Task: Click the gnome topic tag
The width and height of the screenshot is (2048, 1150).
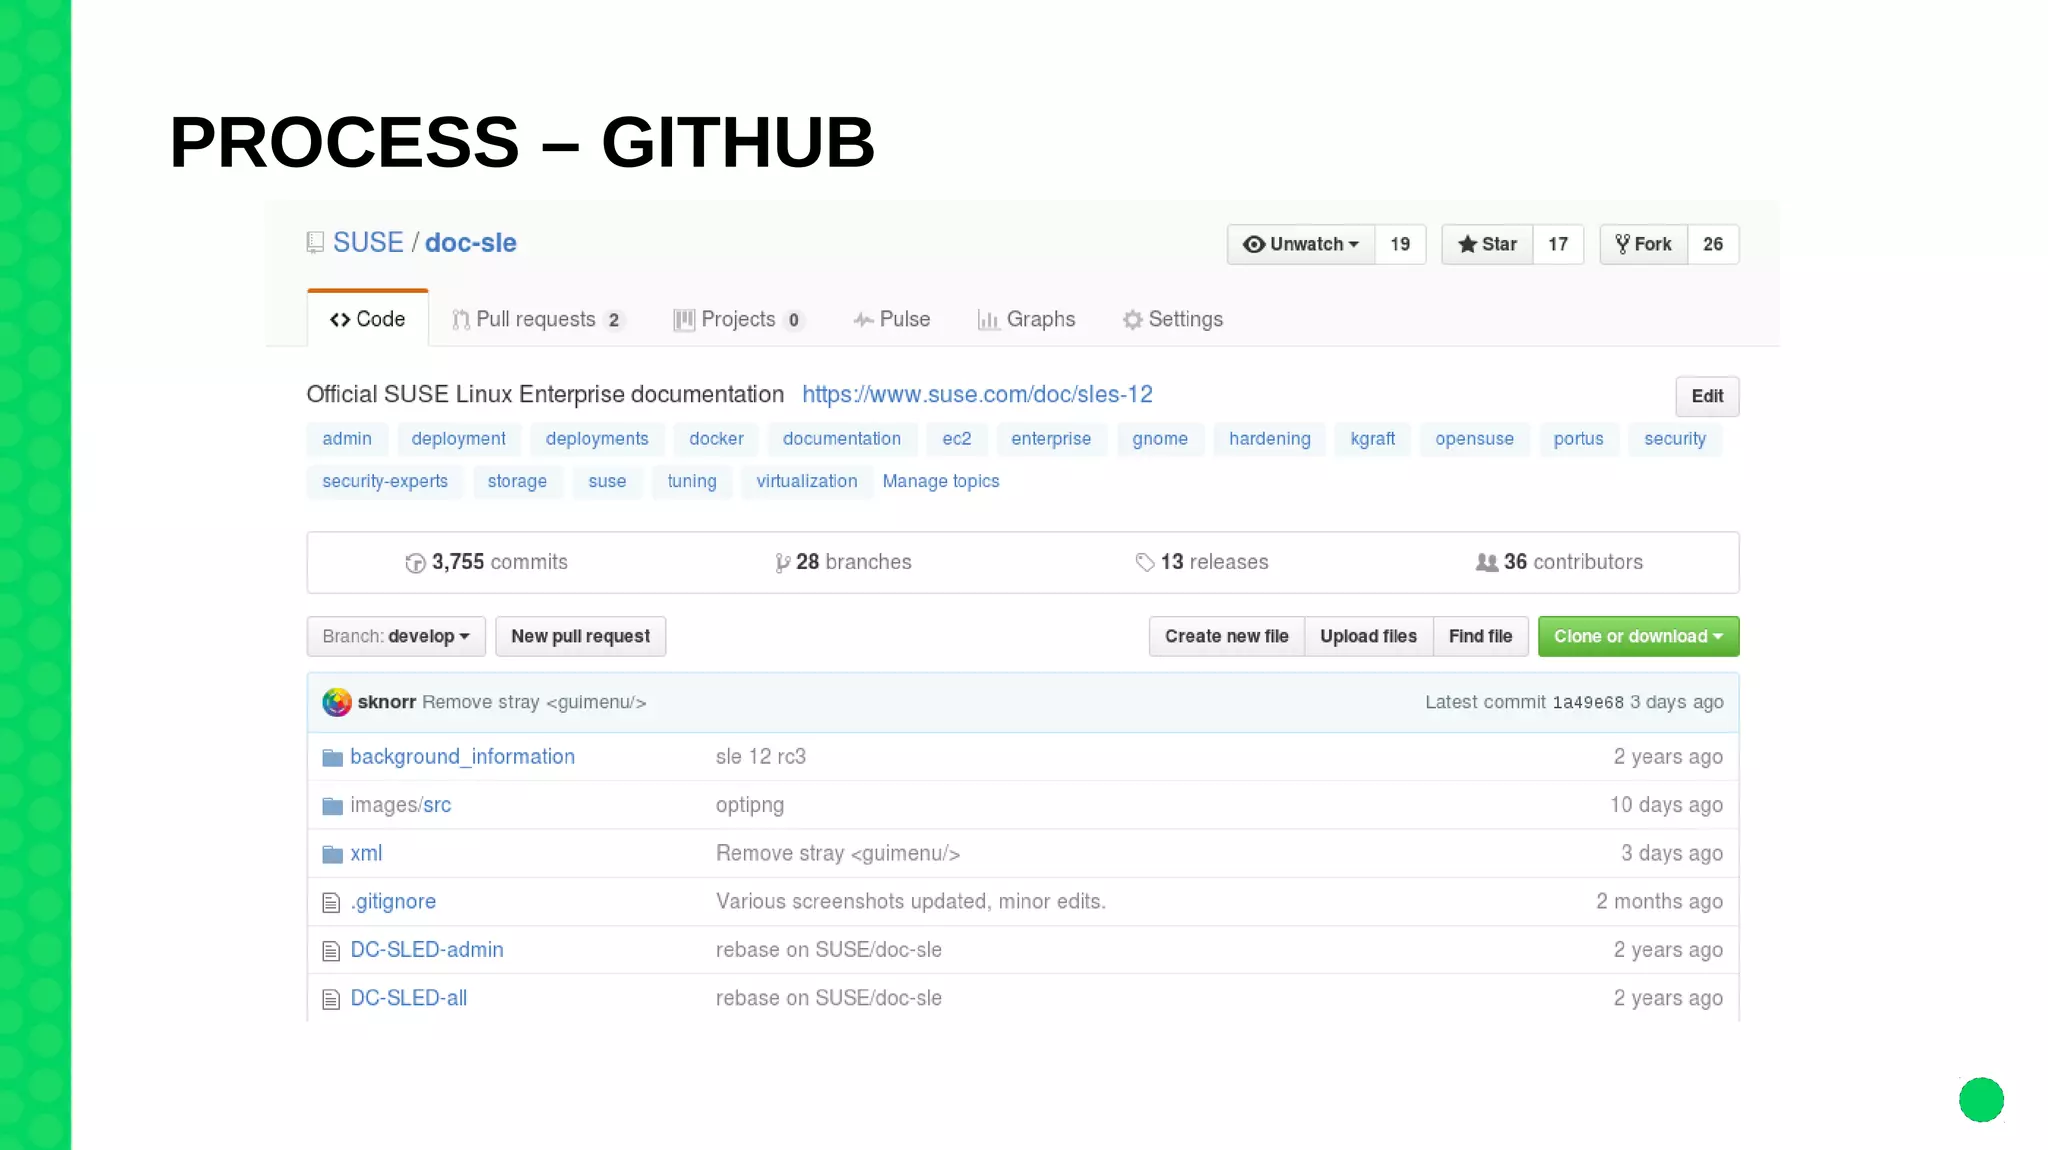Action: click(1160, 439)
